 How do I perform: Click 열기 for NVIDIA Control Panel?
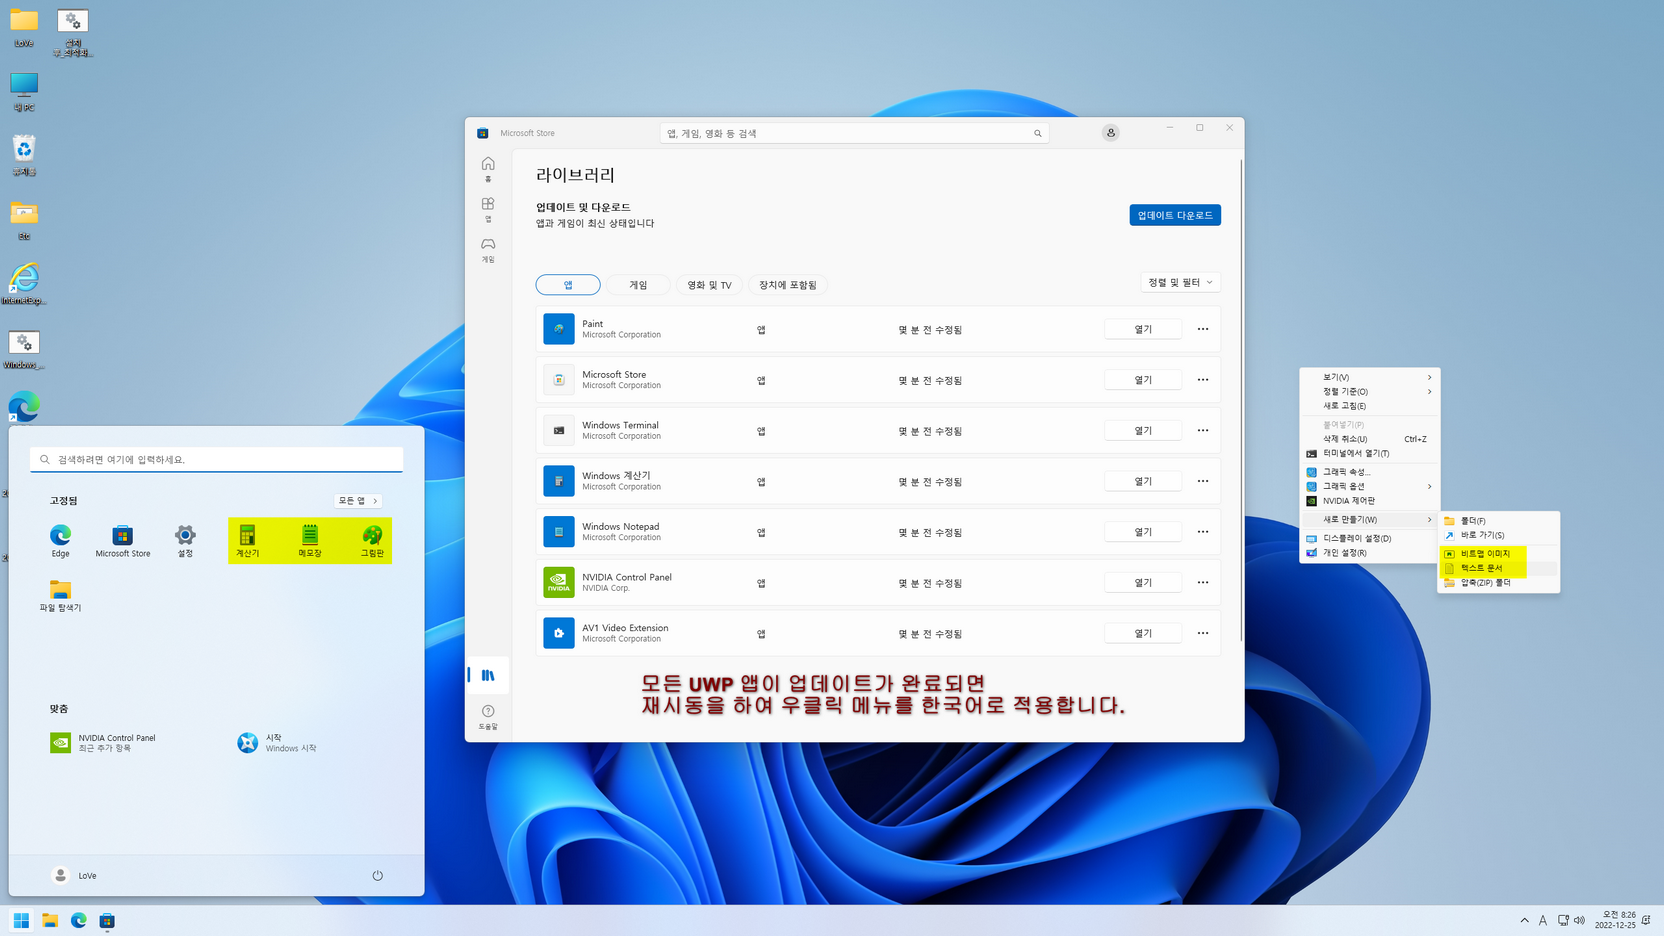(x=1143, y=582)
